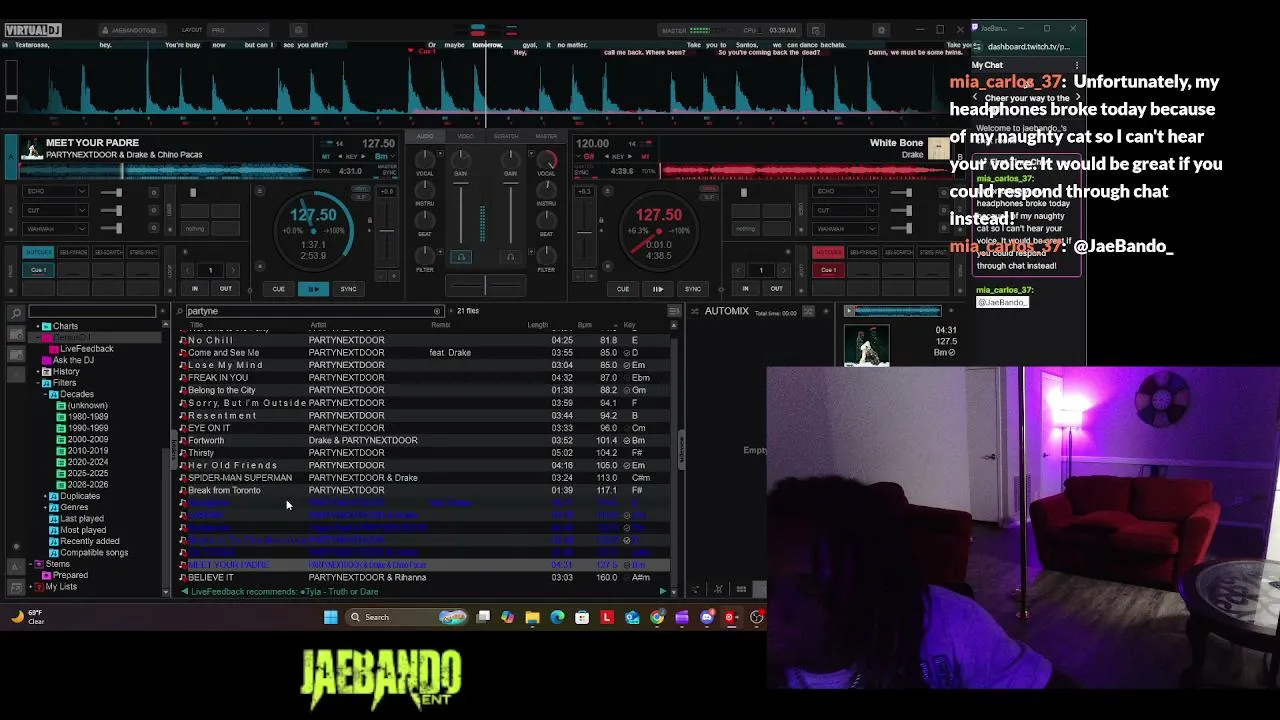Click the right deck VOCAL stem knob
The height and width of the screenshot is (720, 1280).
point(546,159)
